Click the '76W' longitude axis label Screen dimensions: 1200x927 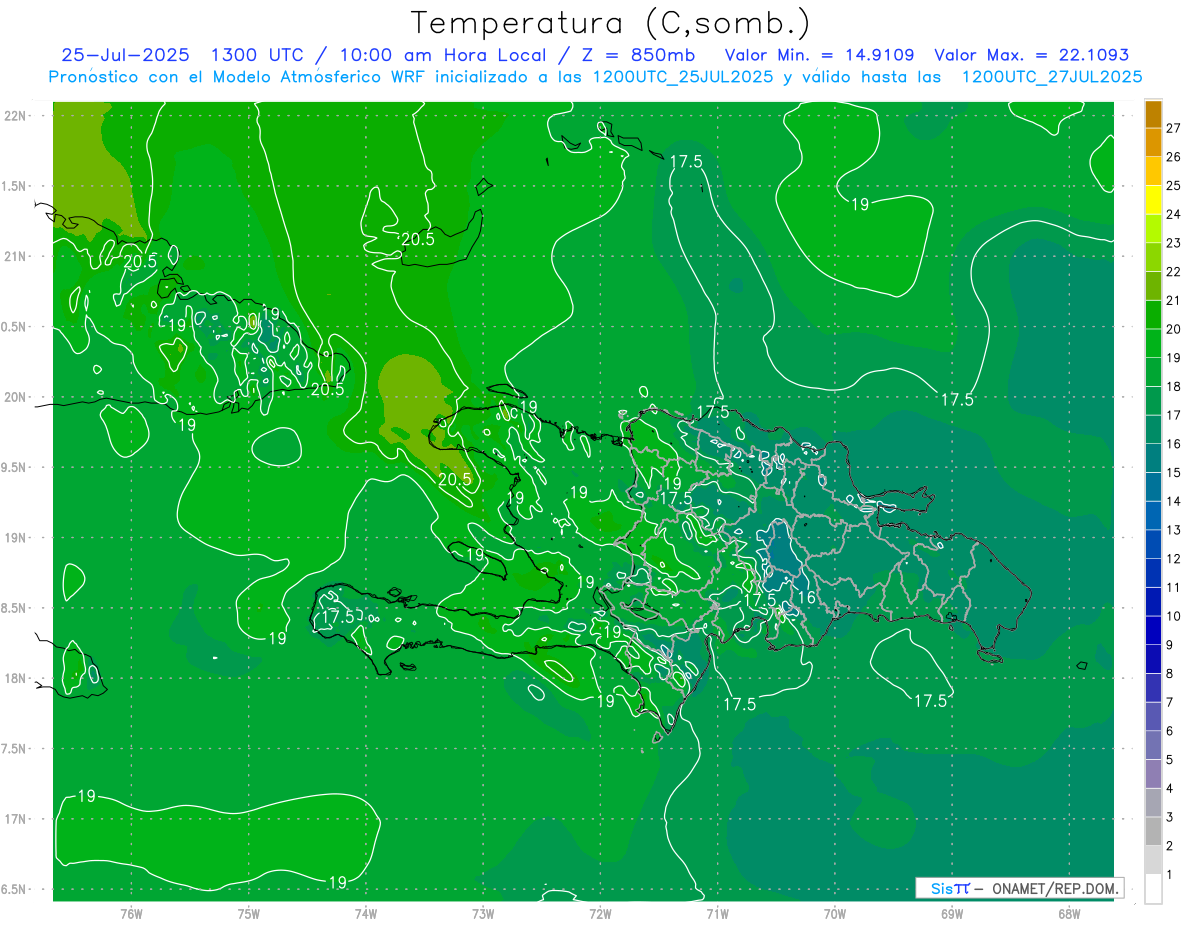pos(131,913)
